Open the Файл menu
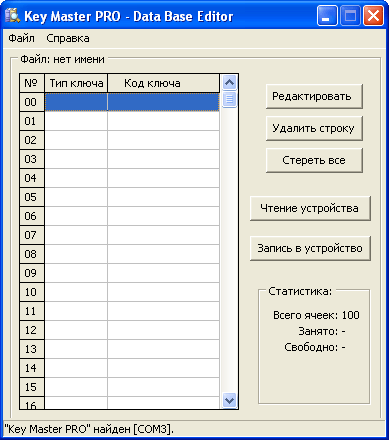Viewport: 389px width, 440px height. click(x=21, y=38)
